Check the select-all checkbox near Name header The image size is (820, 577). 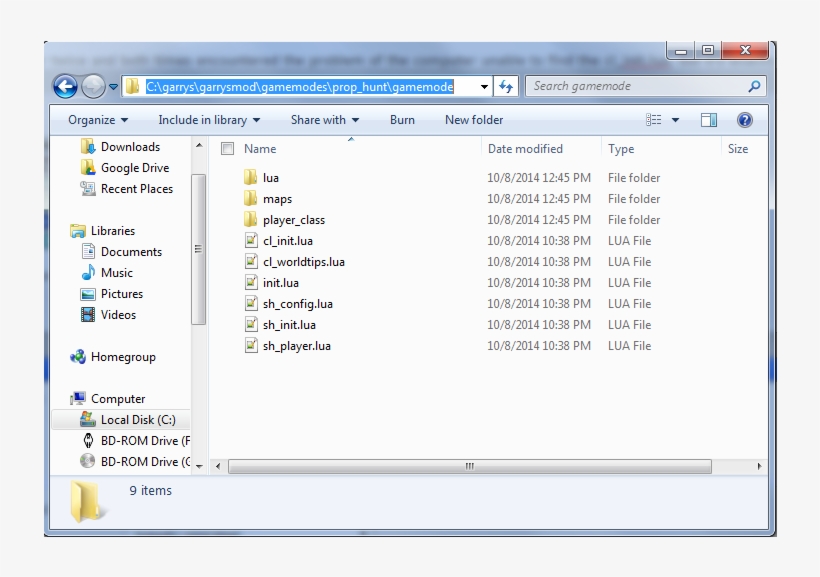(x=228, y=147)
